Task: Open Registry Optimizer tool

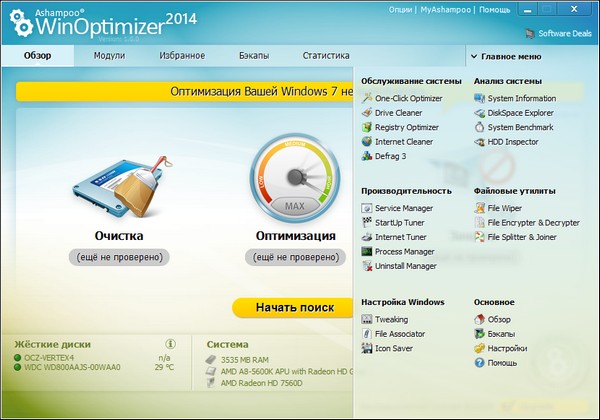Action: [406, 128]
